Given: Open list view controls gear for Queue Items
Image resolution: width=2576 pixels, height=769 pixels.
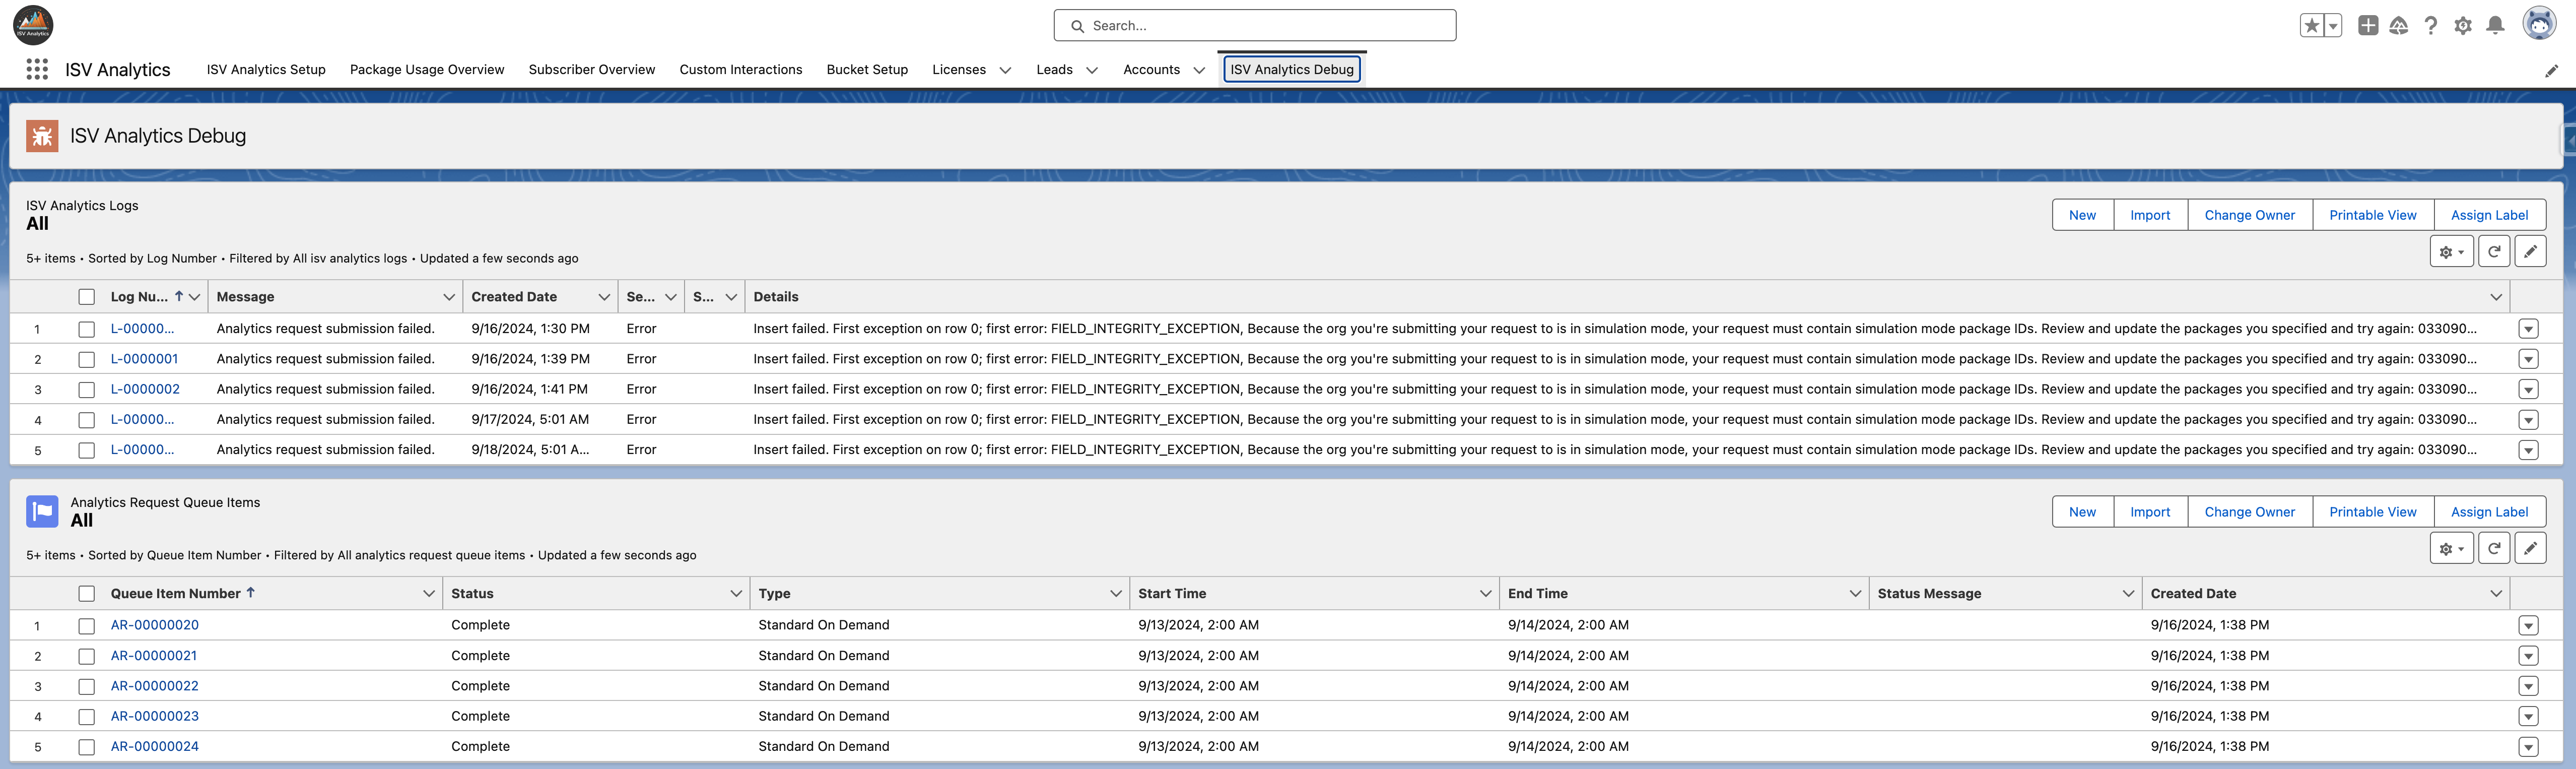Looking at the screenshot, I should [2451, 548].
